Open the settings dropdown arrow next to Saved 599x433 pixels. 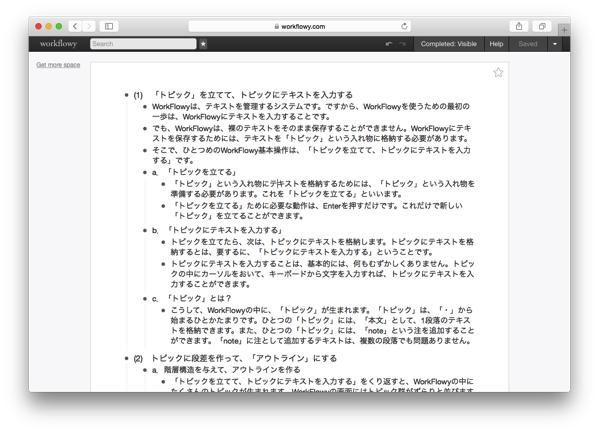point(555,44)
